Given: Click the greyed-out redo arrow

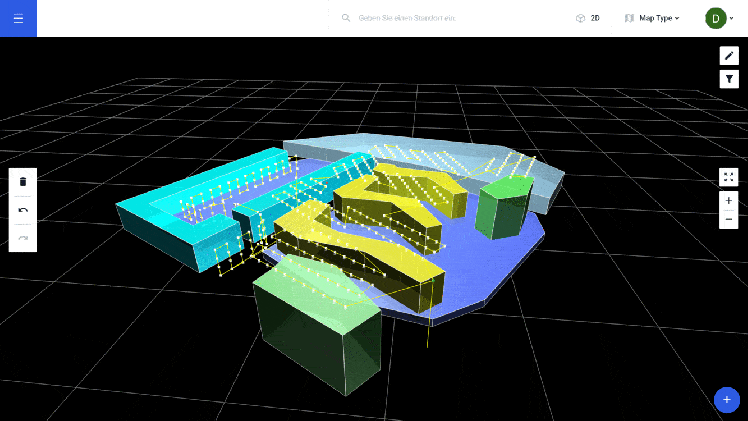Looking at the screenshot, I should click(23, 238).
